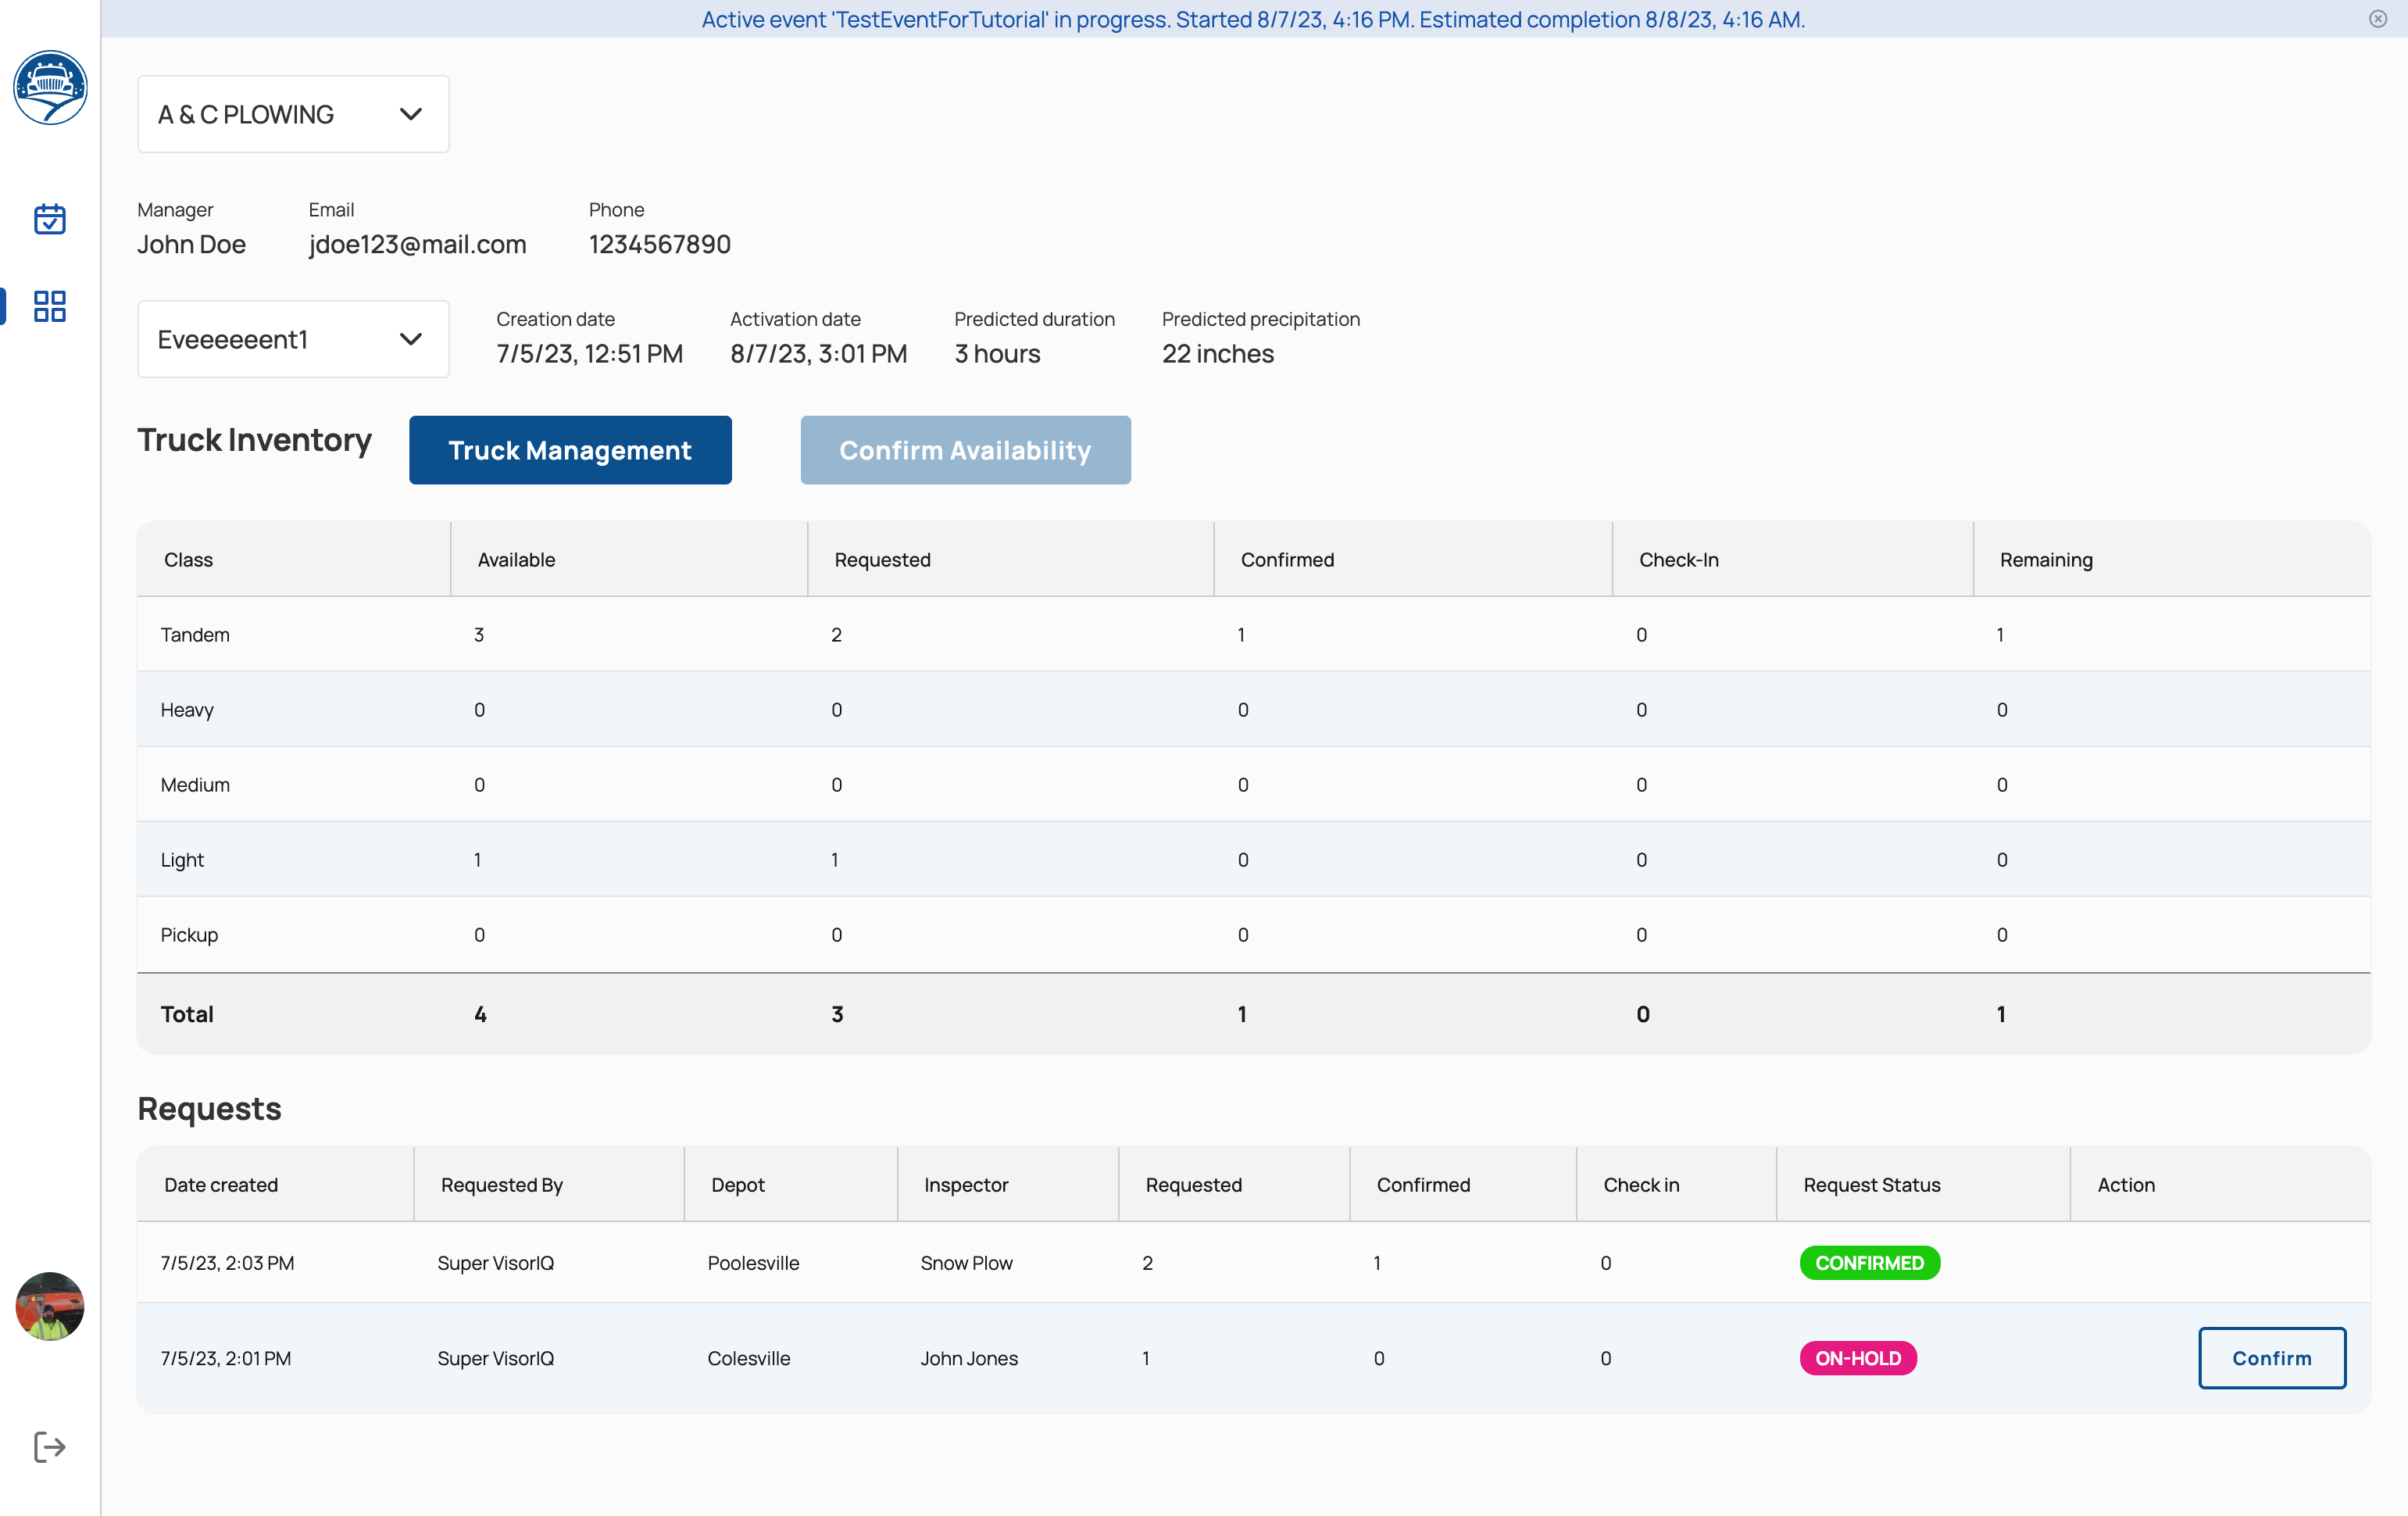Click the Request Status column header
This screenshot has height=1516, width=2408.
tap(1871, 1184)
